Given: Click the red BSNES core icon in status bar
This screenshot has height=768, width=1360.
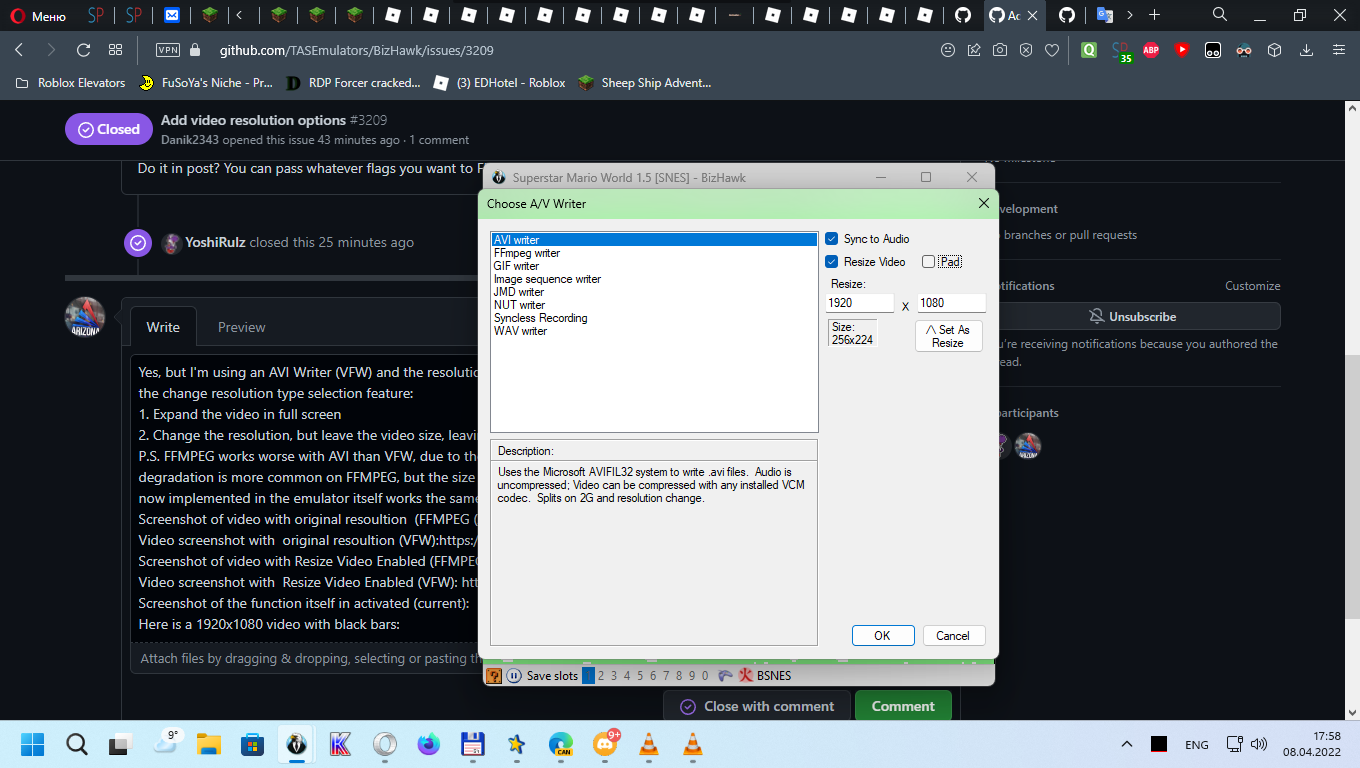Looking at the screenshot, I should click(745, 676).
